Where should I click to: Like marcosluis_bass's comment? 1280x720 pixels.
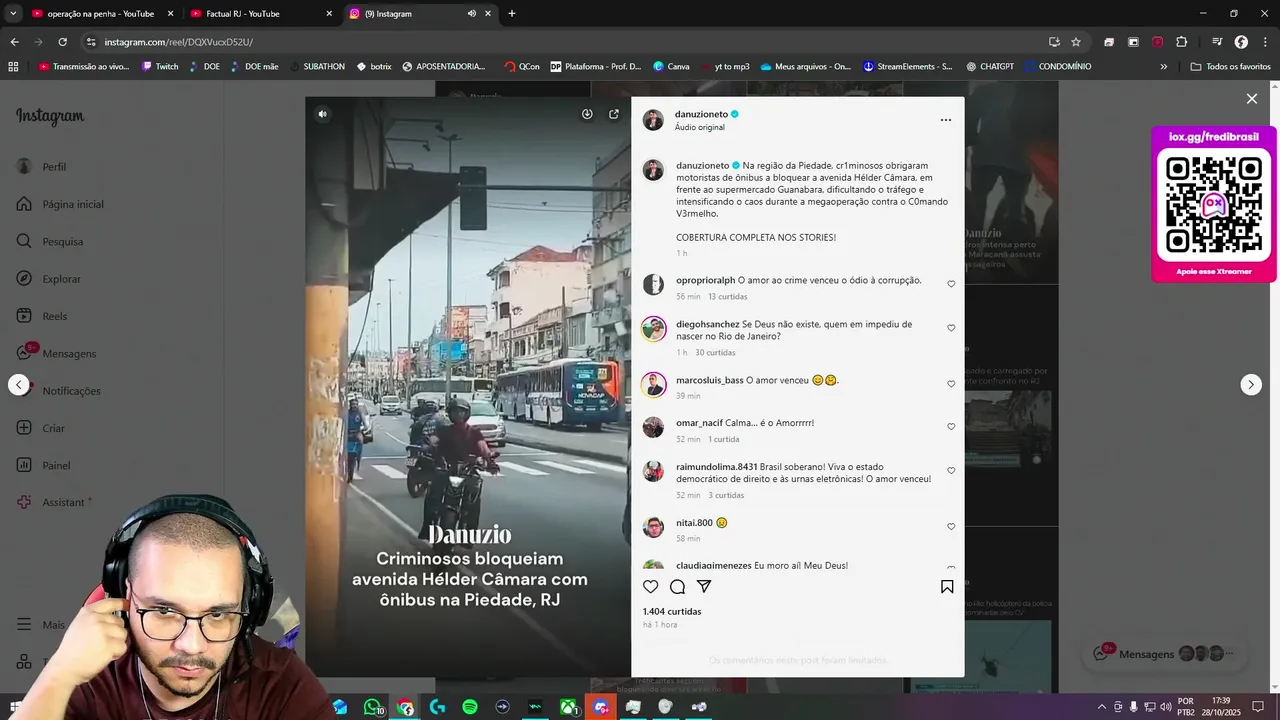click(x=951, y=384)
